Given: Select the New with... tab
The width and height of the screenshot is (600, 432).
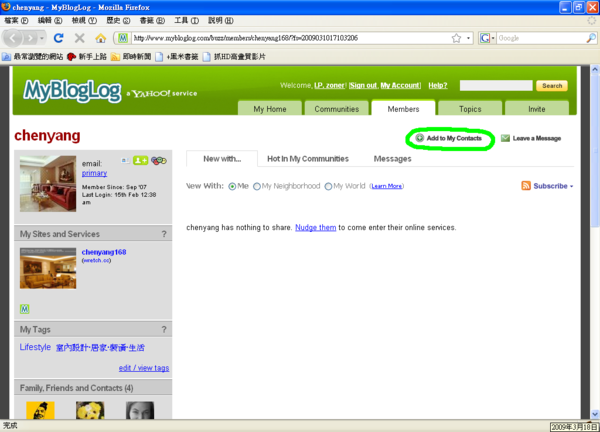Looking at the screenshot, I should [222, 158].
